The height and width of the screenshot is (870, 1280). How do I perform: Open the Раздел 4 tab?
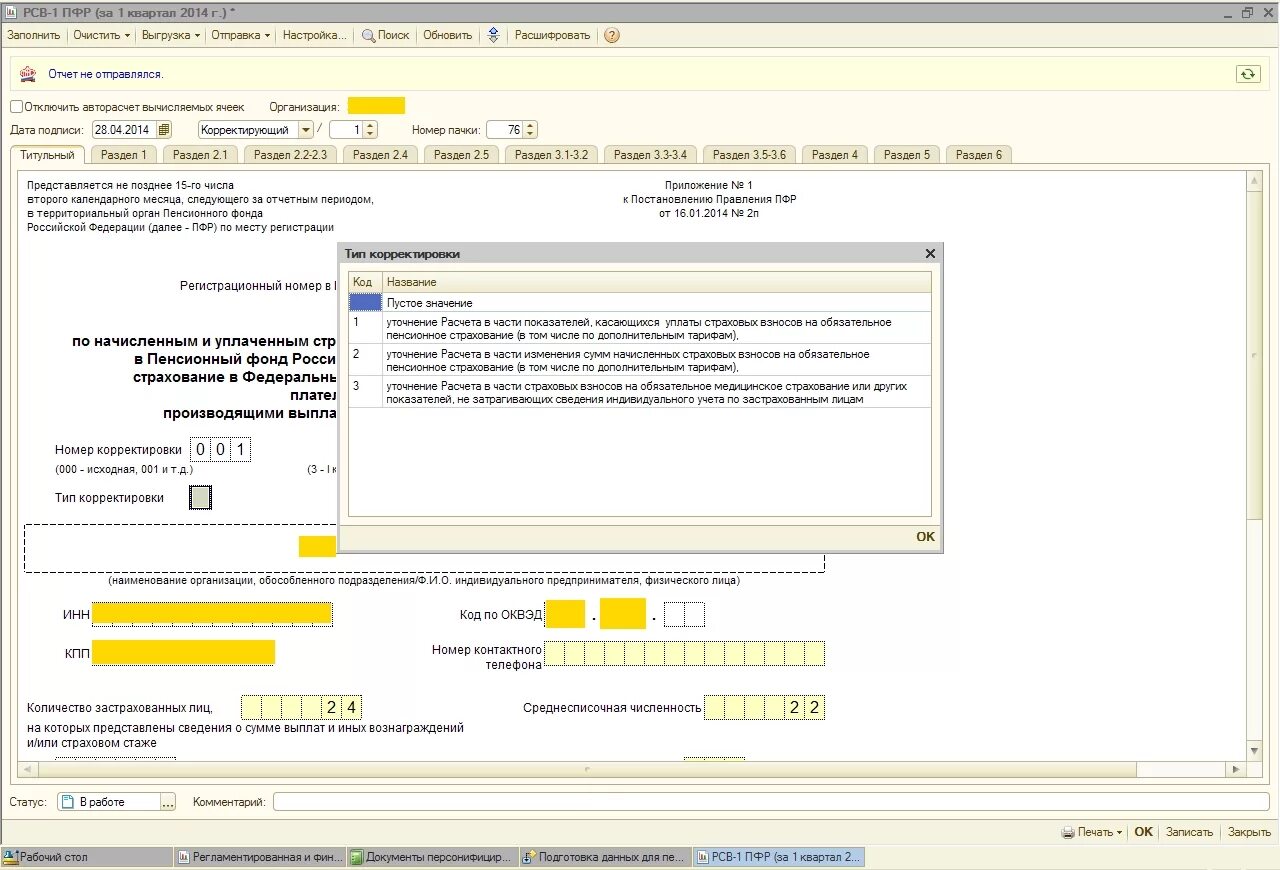click(835, 155)
